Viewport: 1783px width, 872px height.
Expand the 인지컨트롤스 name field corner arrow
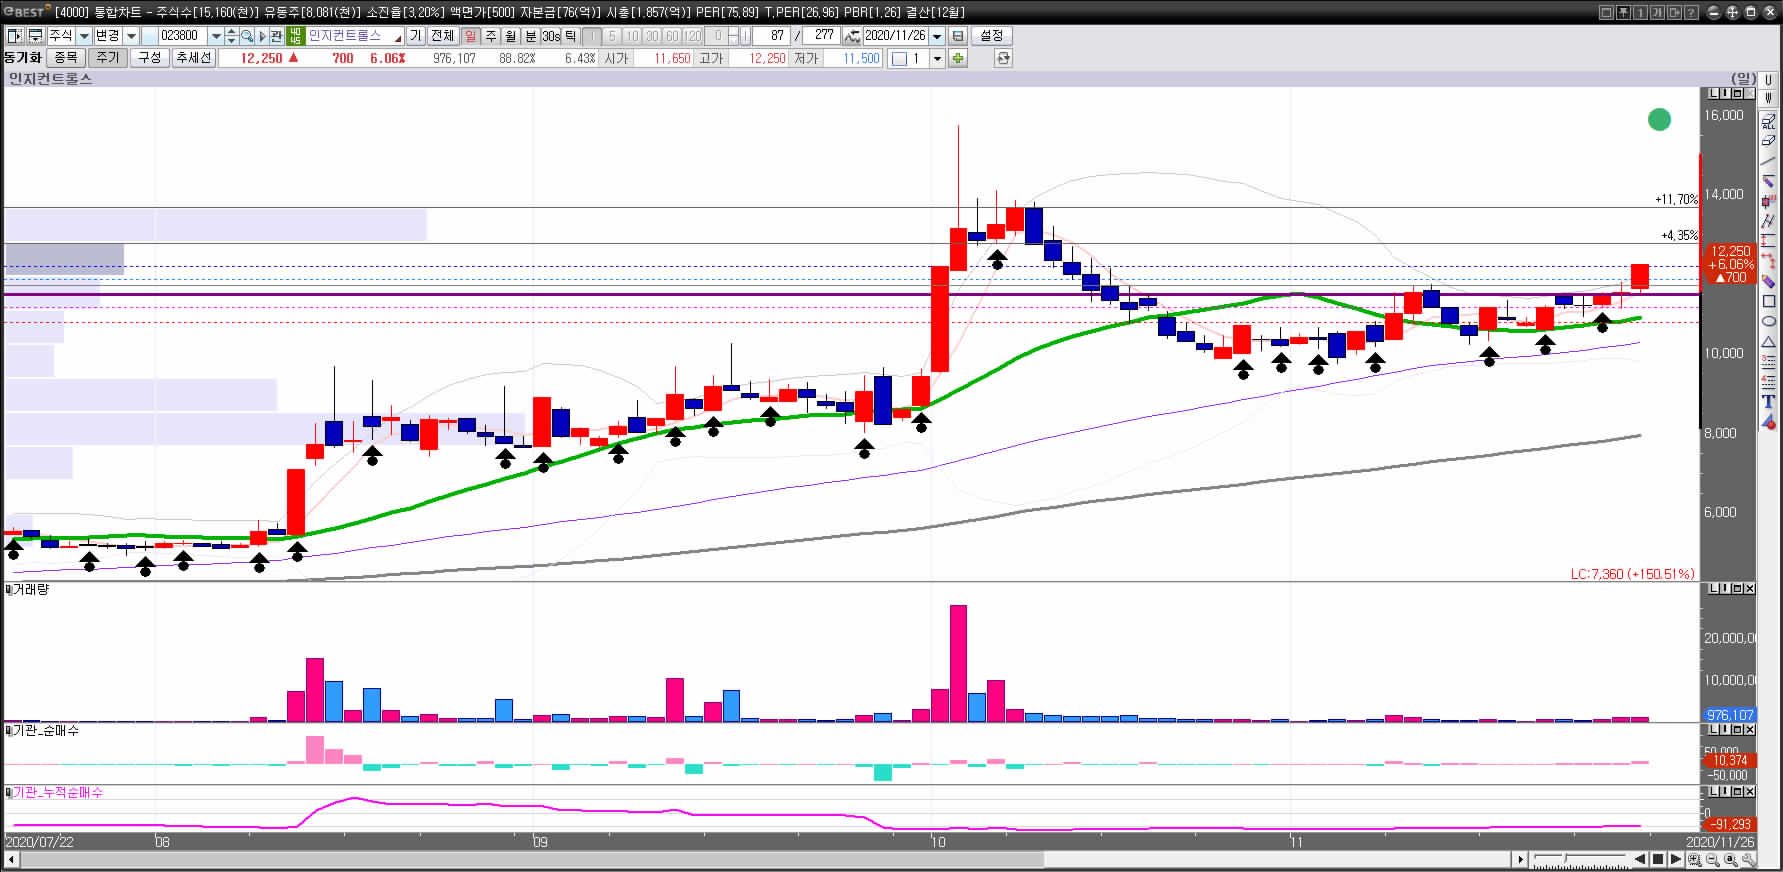click(x=398, y=39)
